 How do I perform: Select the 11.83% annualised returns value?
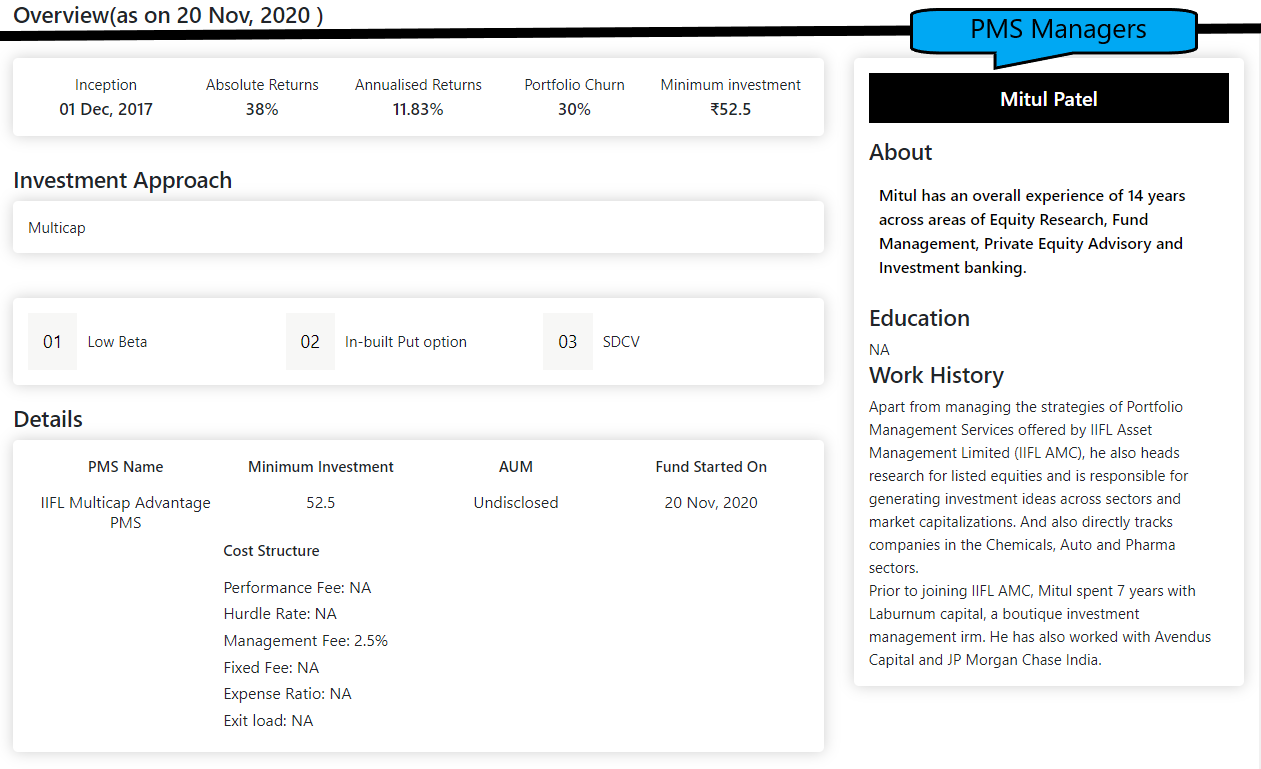[x=418, y=109]
